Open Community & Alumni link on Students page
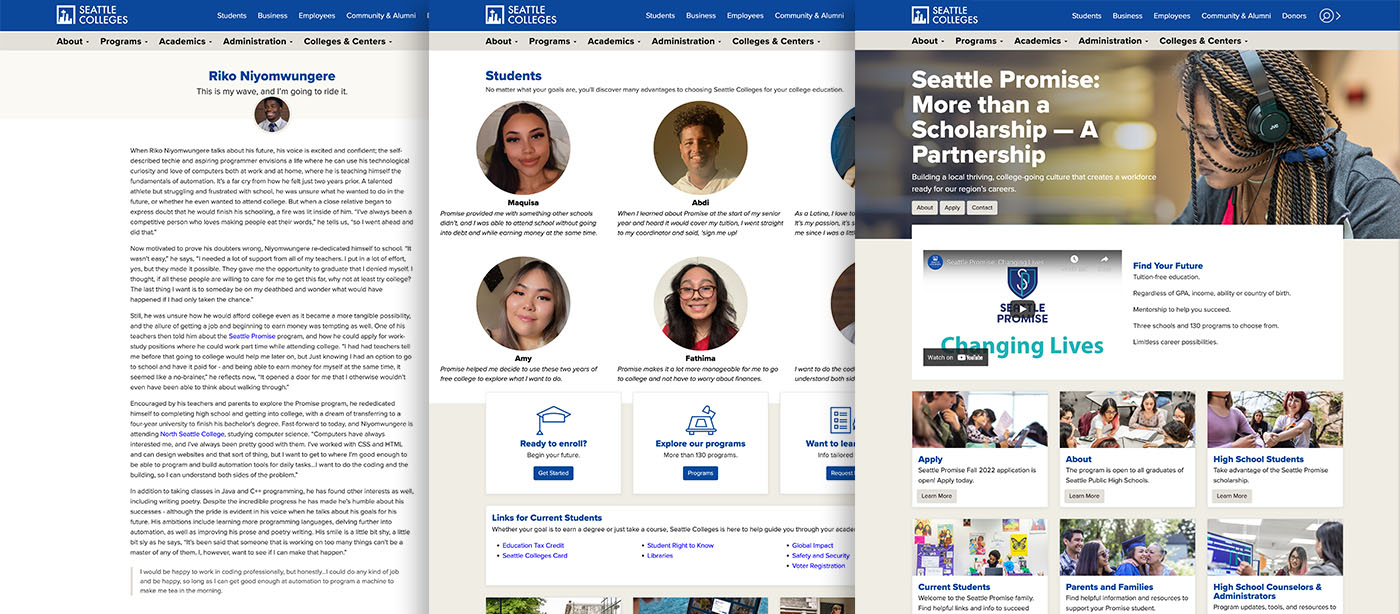 click(810, 16)
